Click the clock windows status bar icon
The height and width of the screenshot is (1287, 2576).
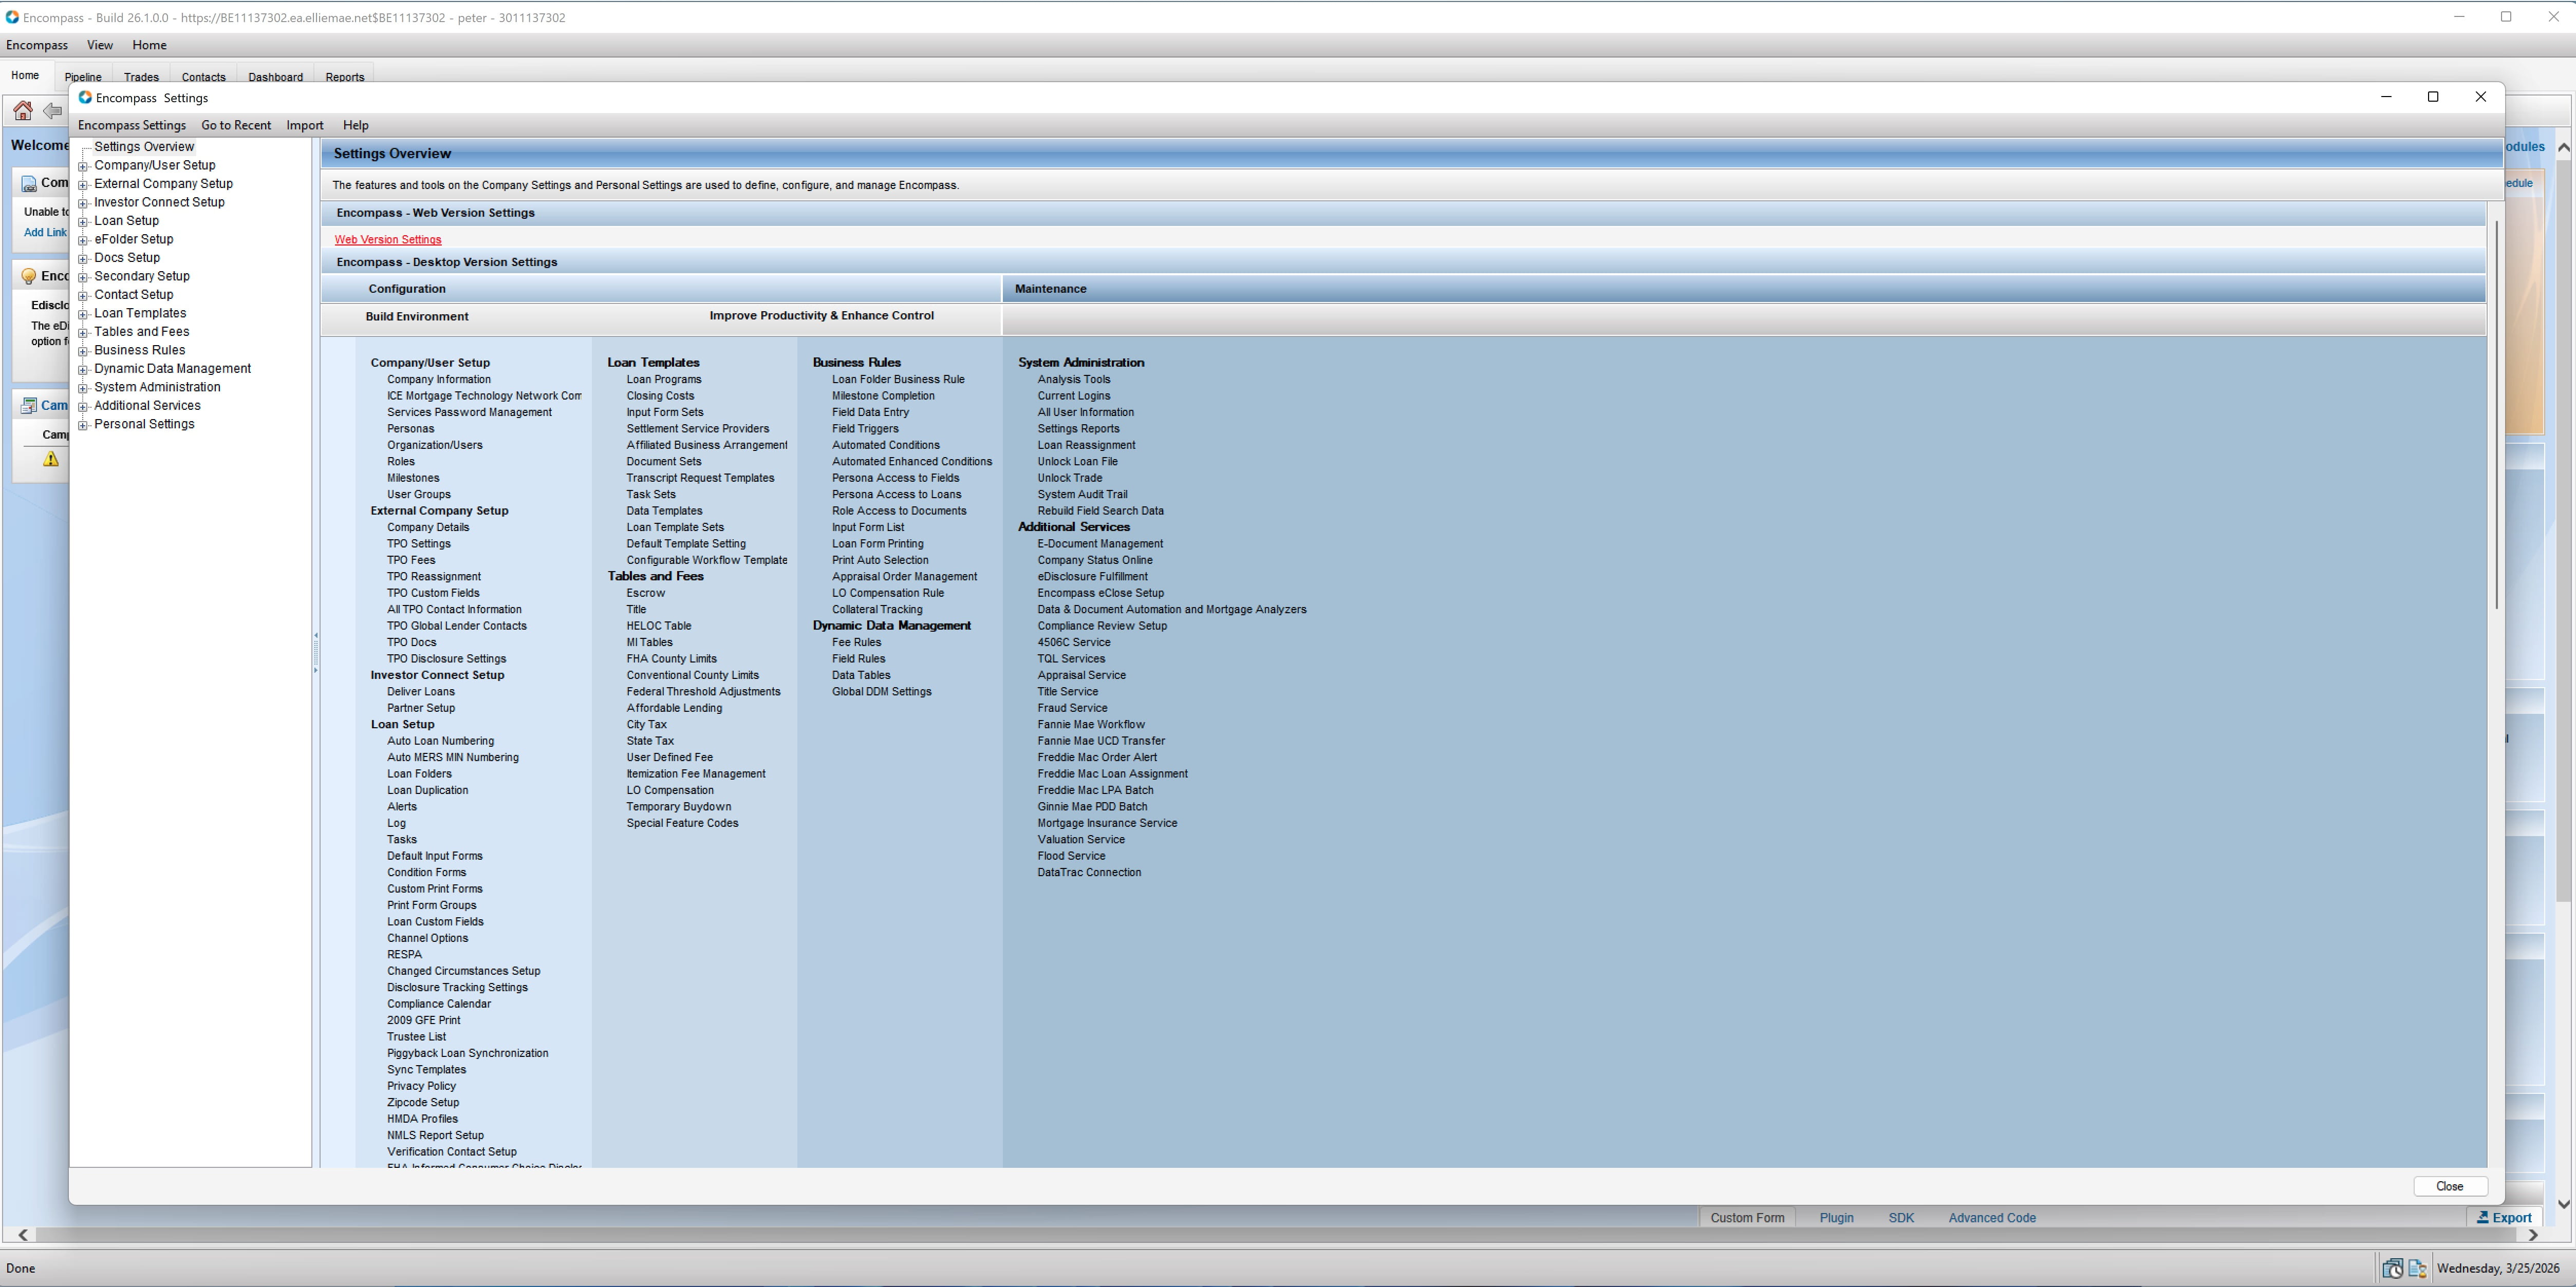click(2392, 1268)
